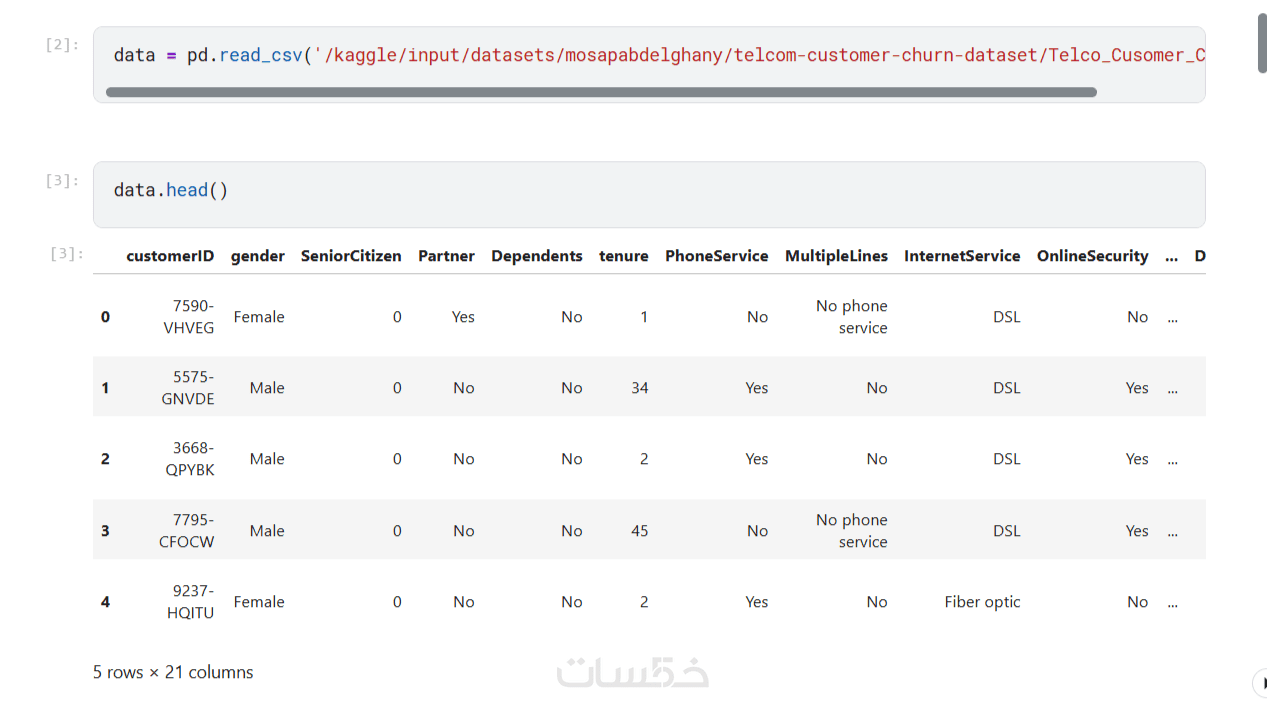Screen dimensions: 1267x702
Task: Click the SeniorCitizen column header
Action: [351, 256]
